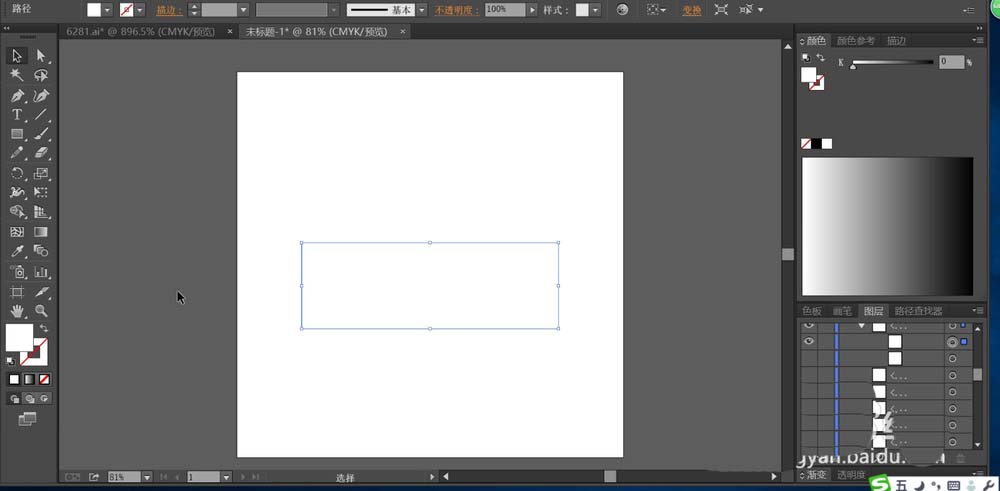Click target circle of selected layer row
1000x491 pixels.
pyautogui.click(x=952, y=342)
